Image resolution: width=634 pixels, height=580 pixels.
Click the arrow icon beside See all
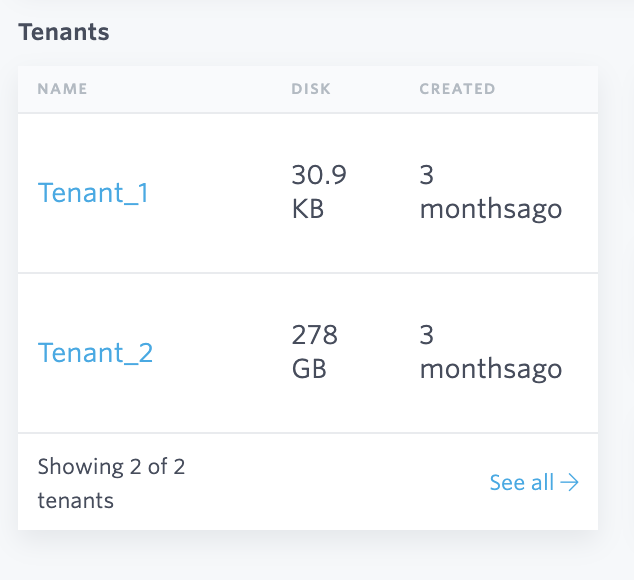coord(570,483)
